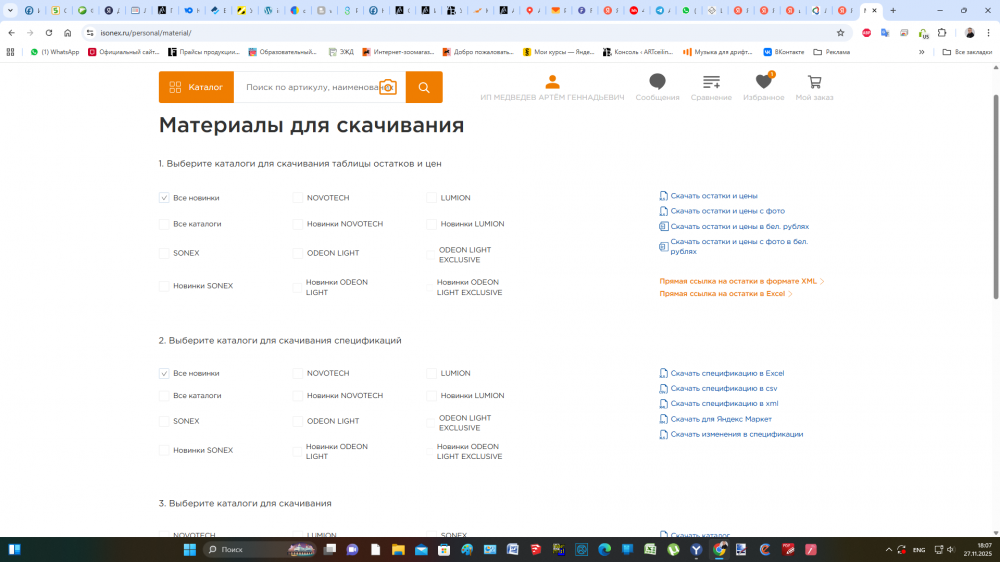1000x562 pixels.
Task: Open Excel from the taskbar
Action: [x=650, y=549]
